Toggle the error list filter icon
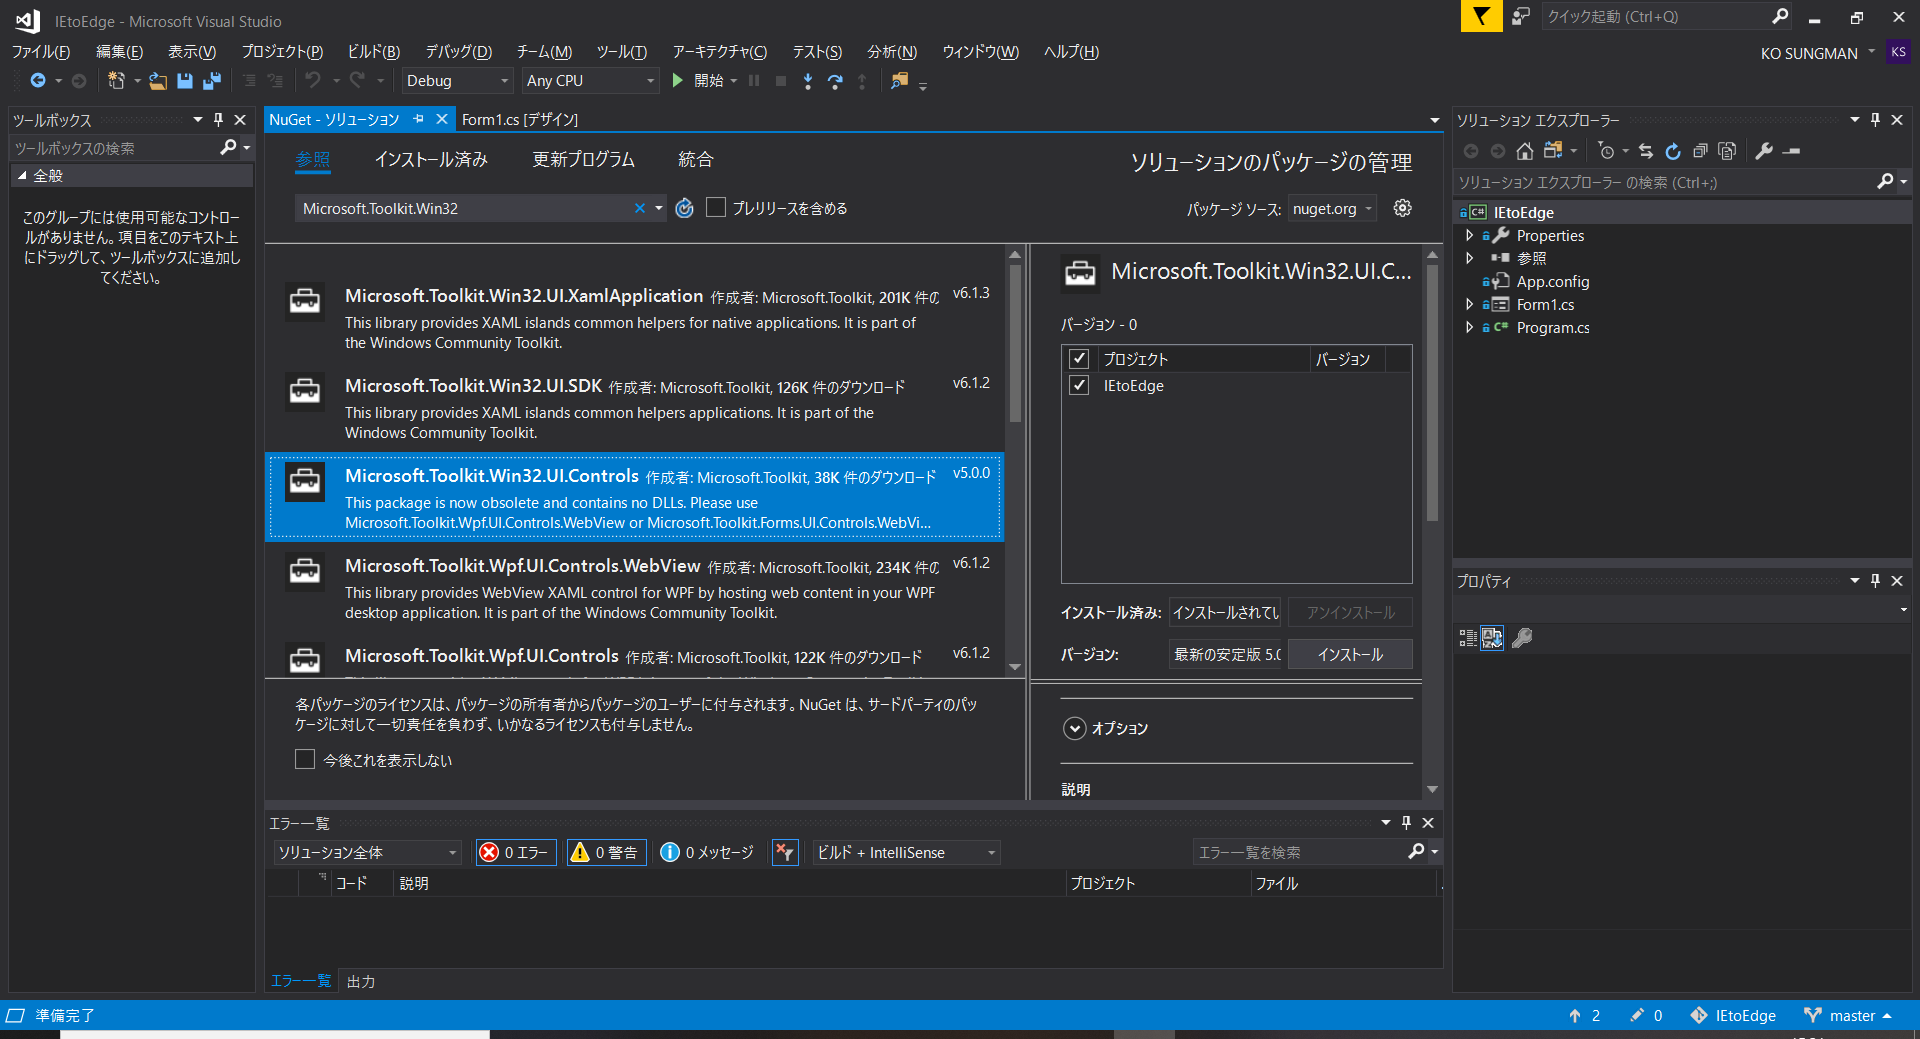1920x1039 pixels. [x=785, y=852]
